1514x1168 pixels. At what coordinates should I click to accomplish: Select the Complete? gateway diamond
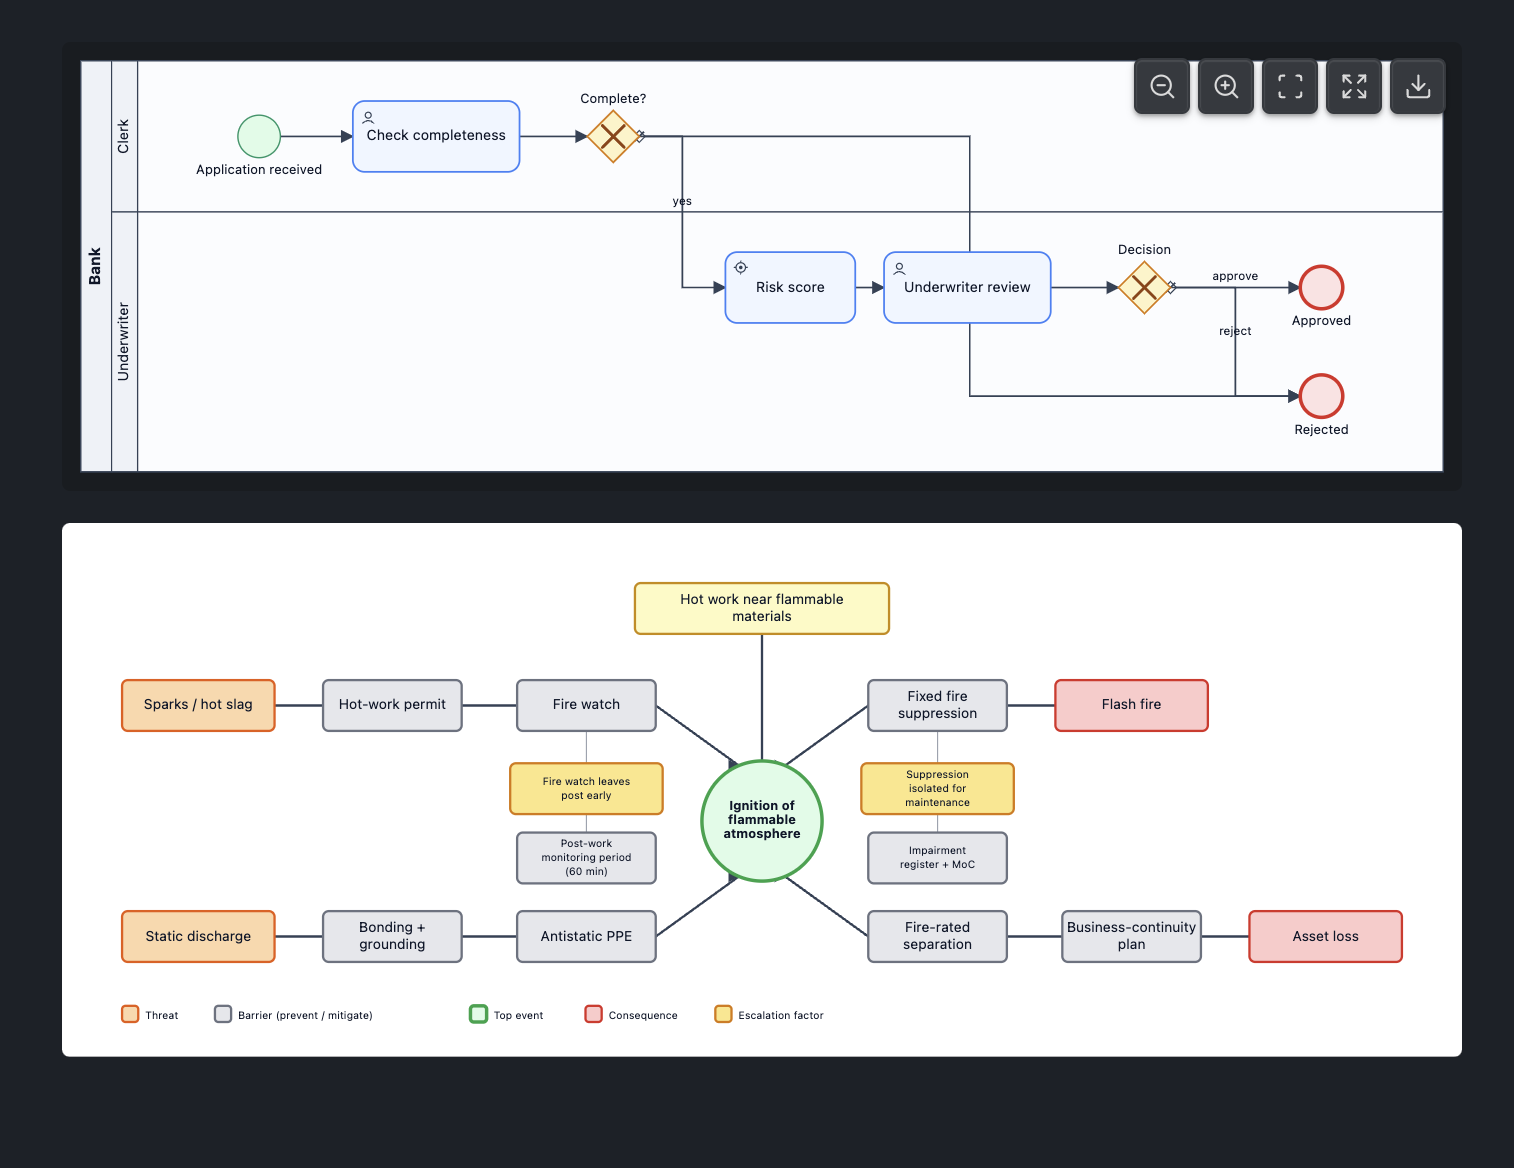coord(613,136)
